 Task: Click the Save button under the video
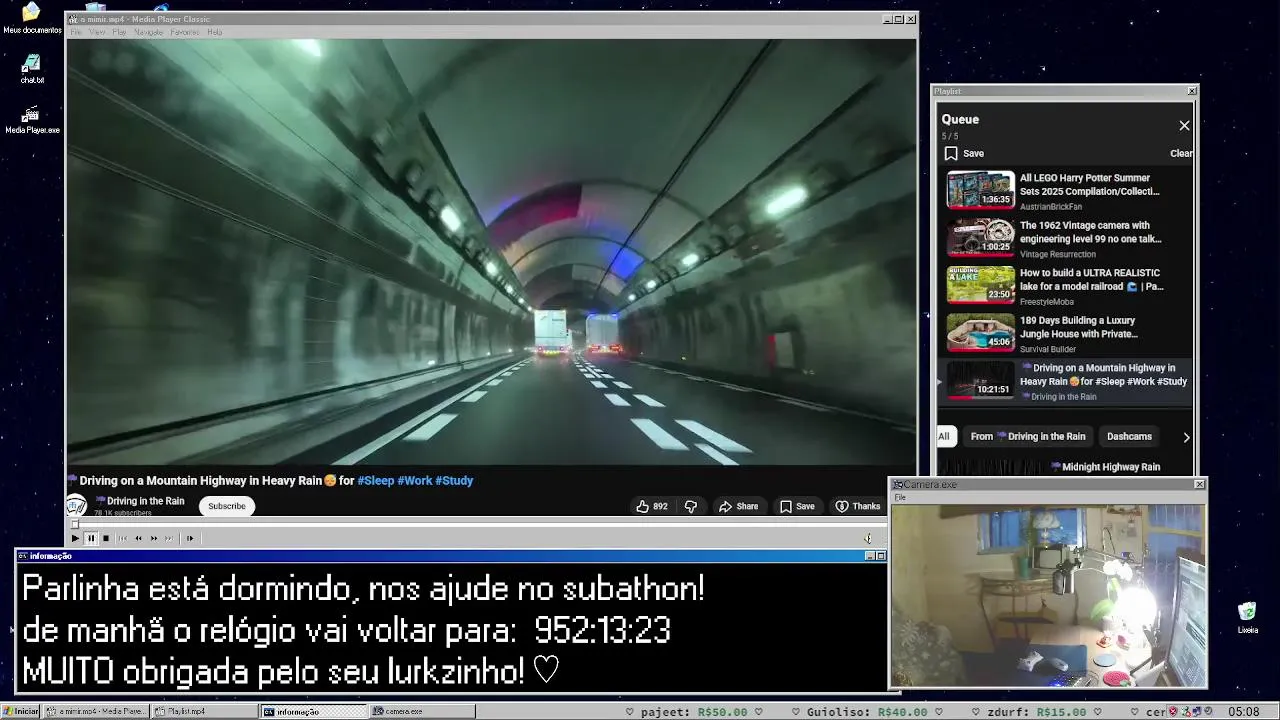pos(797,506)
